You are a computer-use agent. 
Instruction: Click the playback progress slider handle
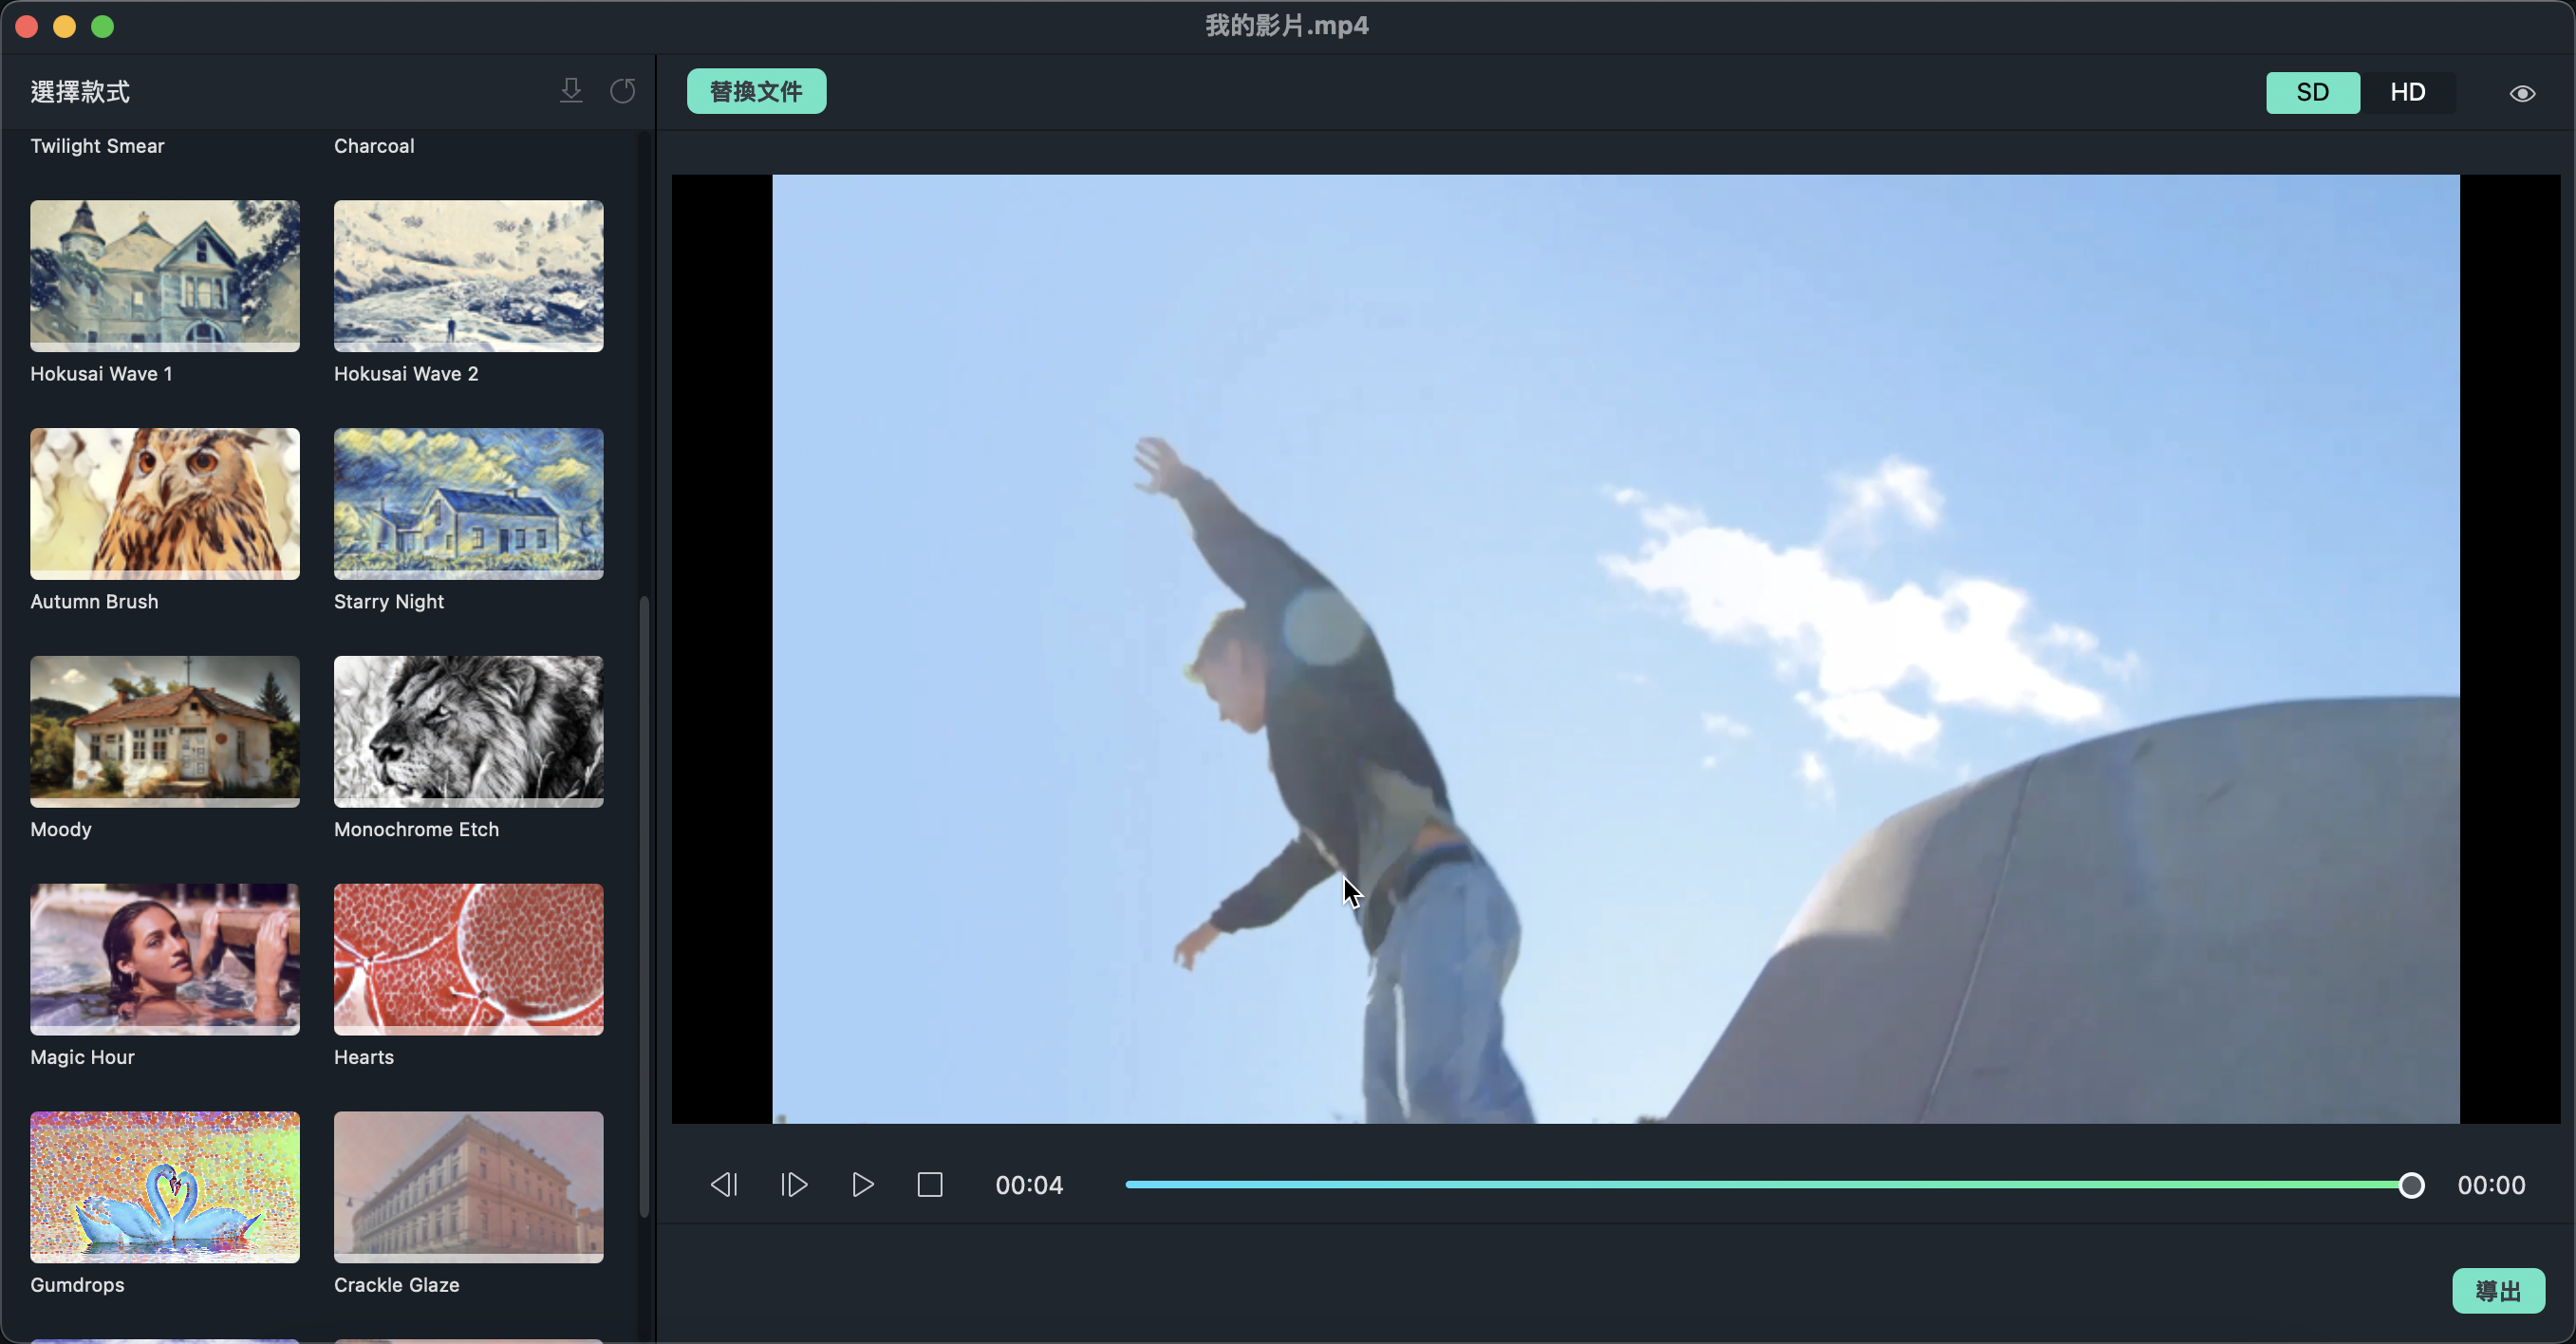[2411, 1185]
